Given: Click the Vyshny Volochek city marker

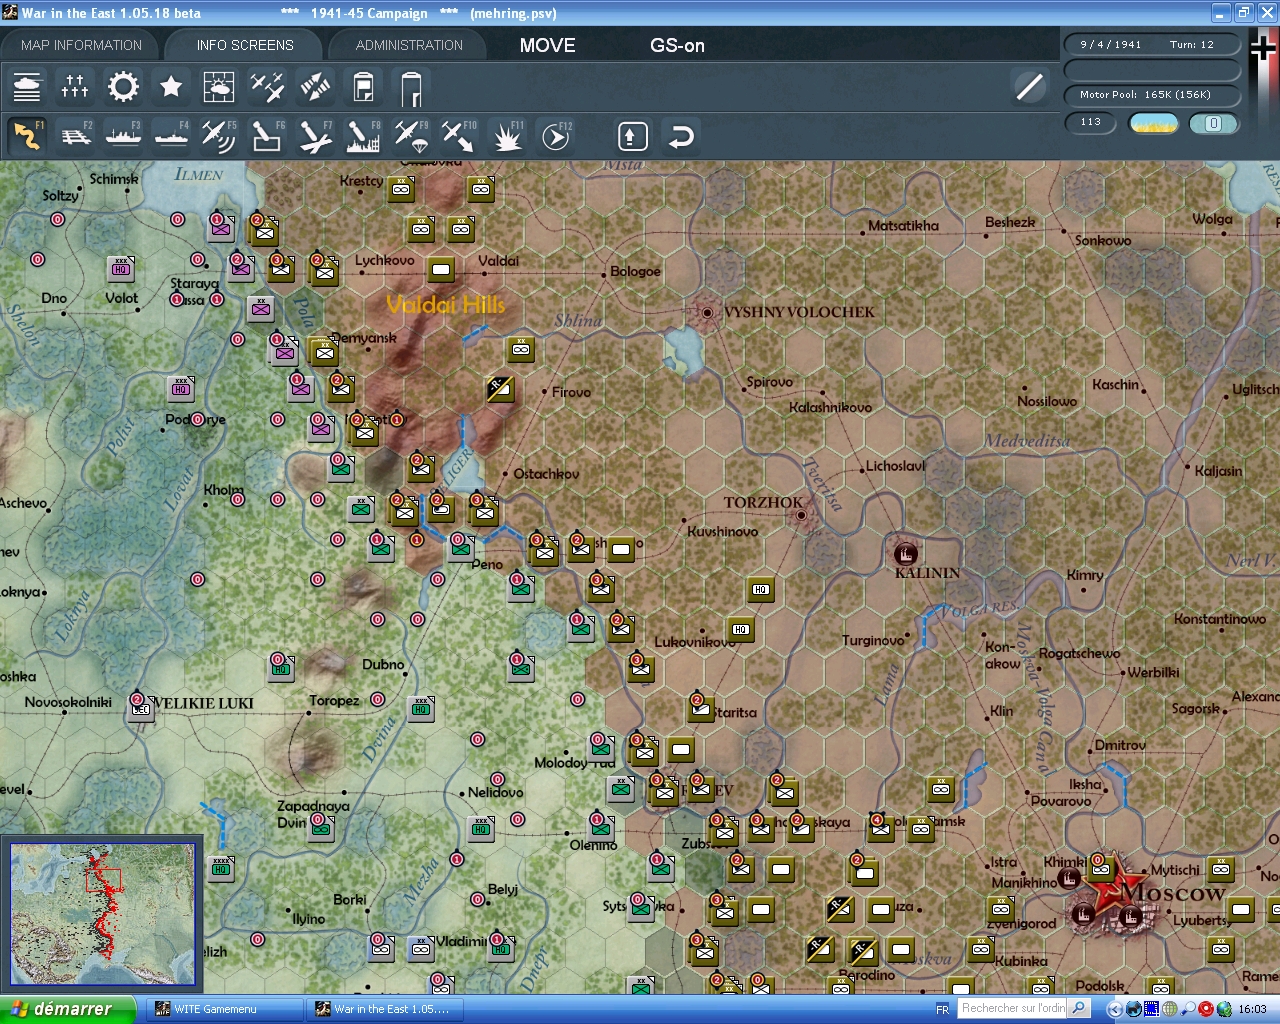Looking at the screenshot, I should pos(707,312).
